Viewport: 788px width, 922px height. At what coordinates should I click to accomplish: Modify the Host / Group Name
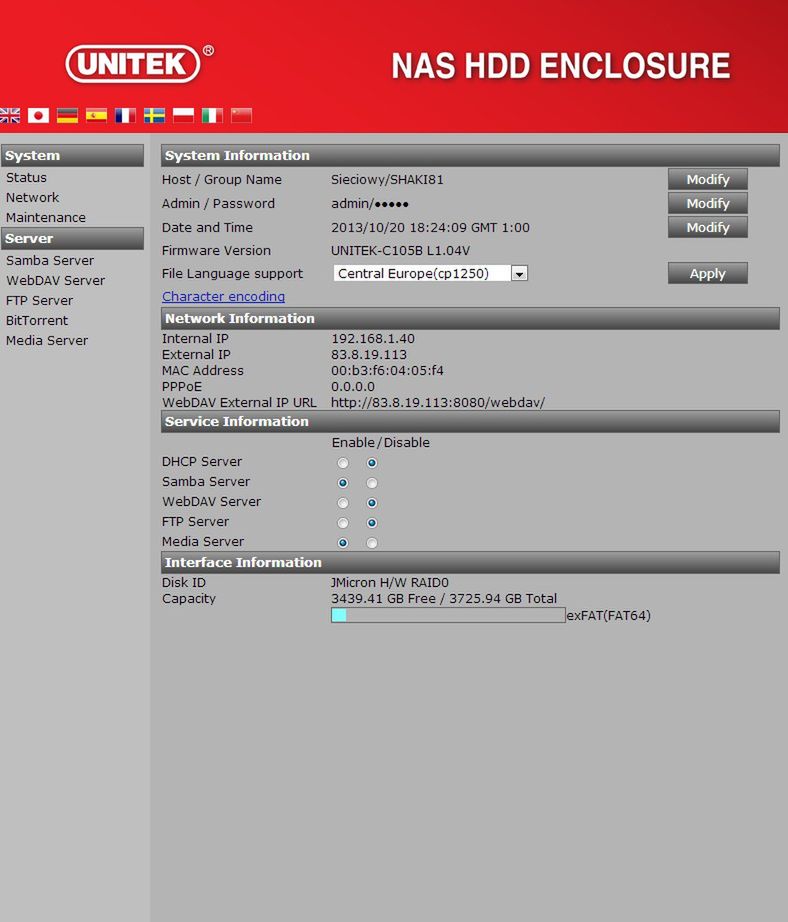tap(708, 179)
